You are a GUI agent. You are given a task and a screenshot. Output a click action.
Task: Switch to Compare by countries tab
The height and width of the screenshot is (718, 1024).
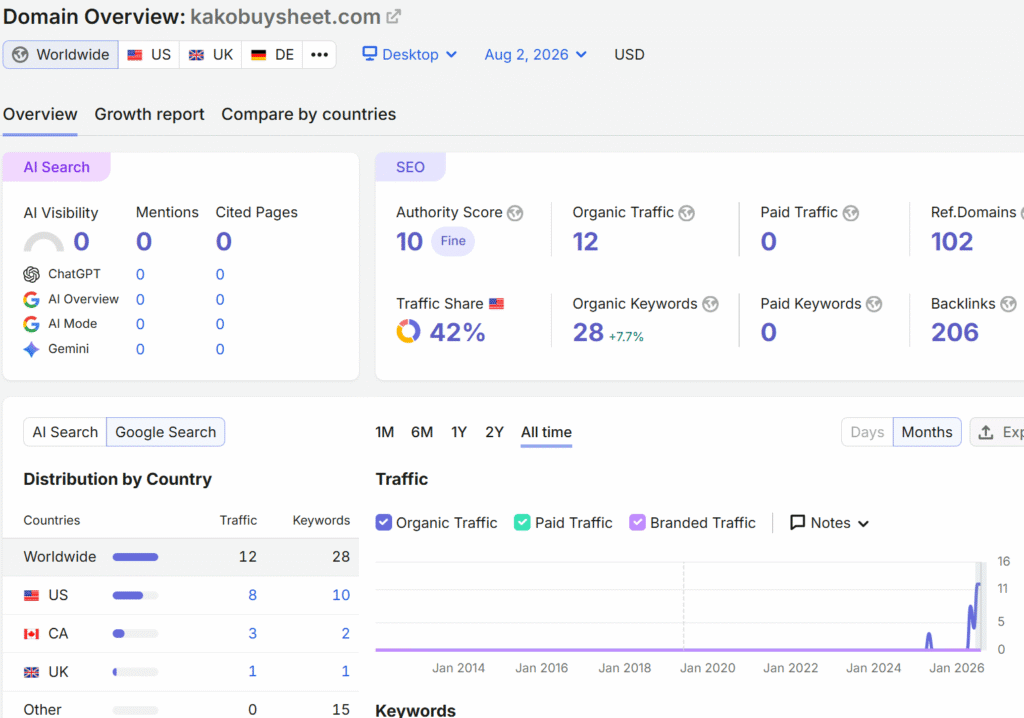click(308, 114)
